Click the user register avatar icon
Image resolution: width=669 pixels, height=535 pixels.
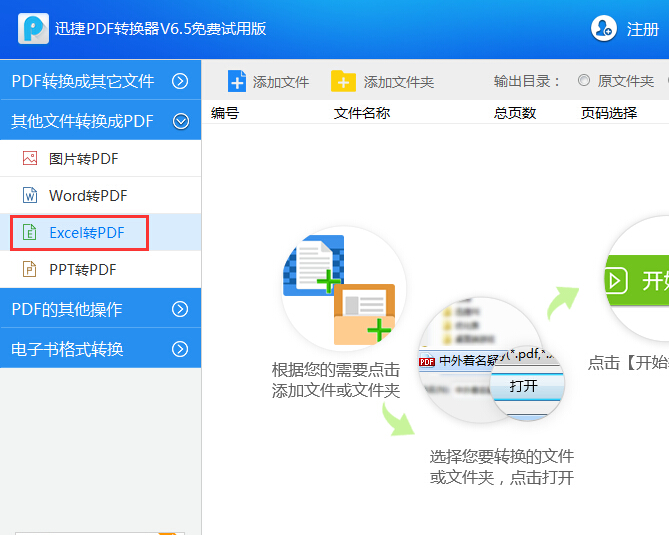[x=604, y=29]
